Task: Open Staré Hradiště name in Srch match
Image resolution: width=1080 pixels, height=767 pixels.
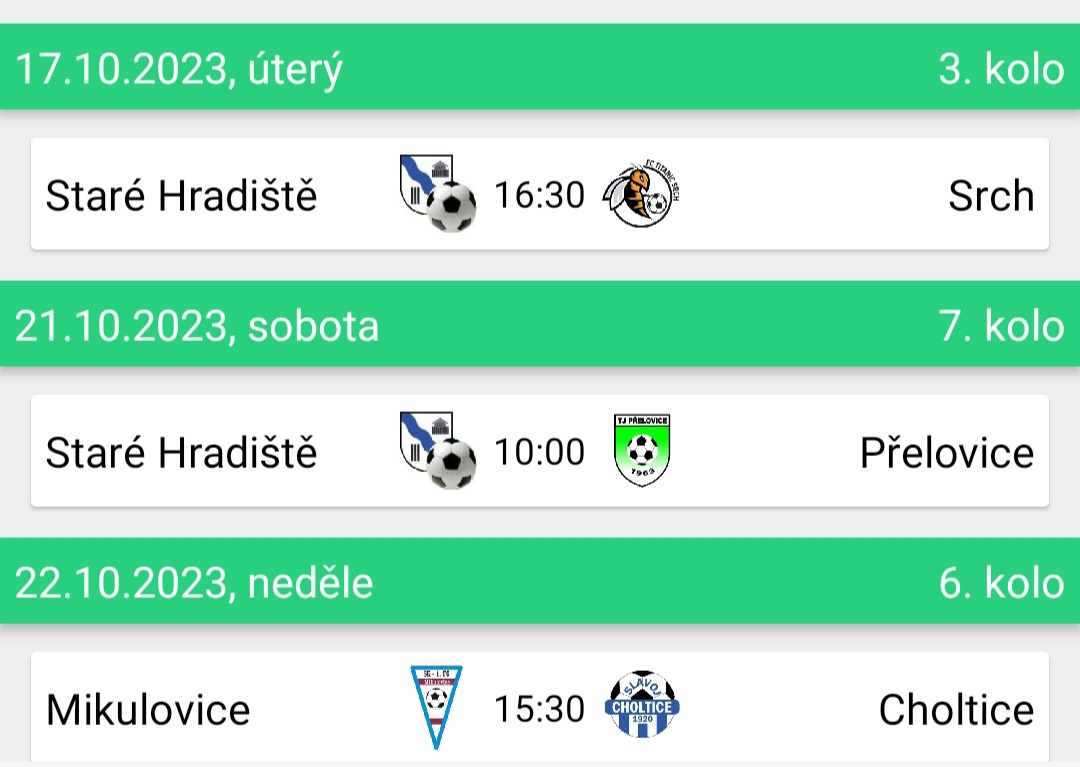Action: point(181,196)
